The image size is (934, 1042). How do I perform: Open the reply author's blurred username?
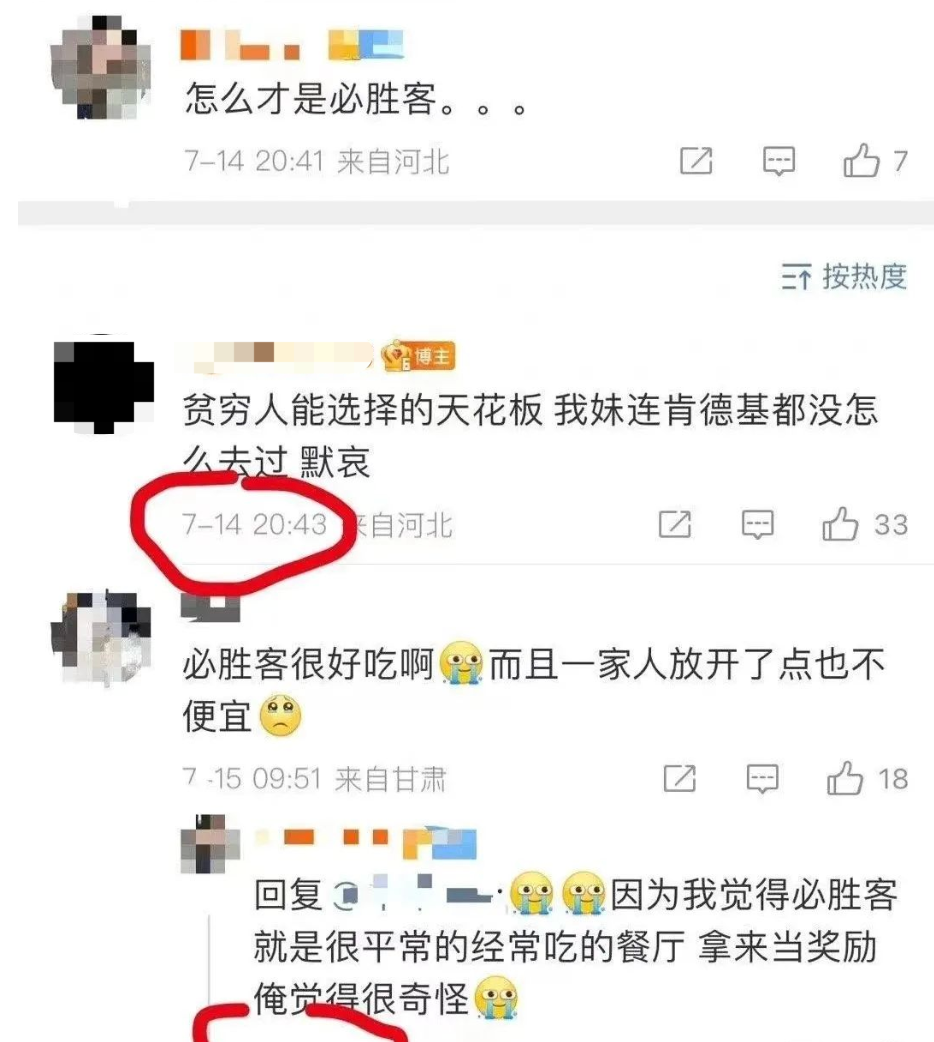click(366, 841)
